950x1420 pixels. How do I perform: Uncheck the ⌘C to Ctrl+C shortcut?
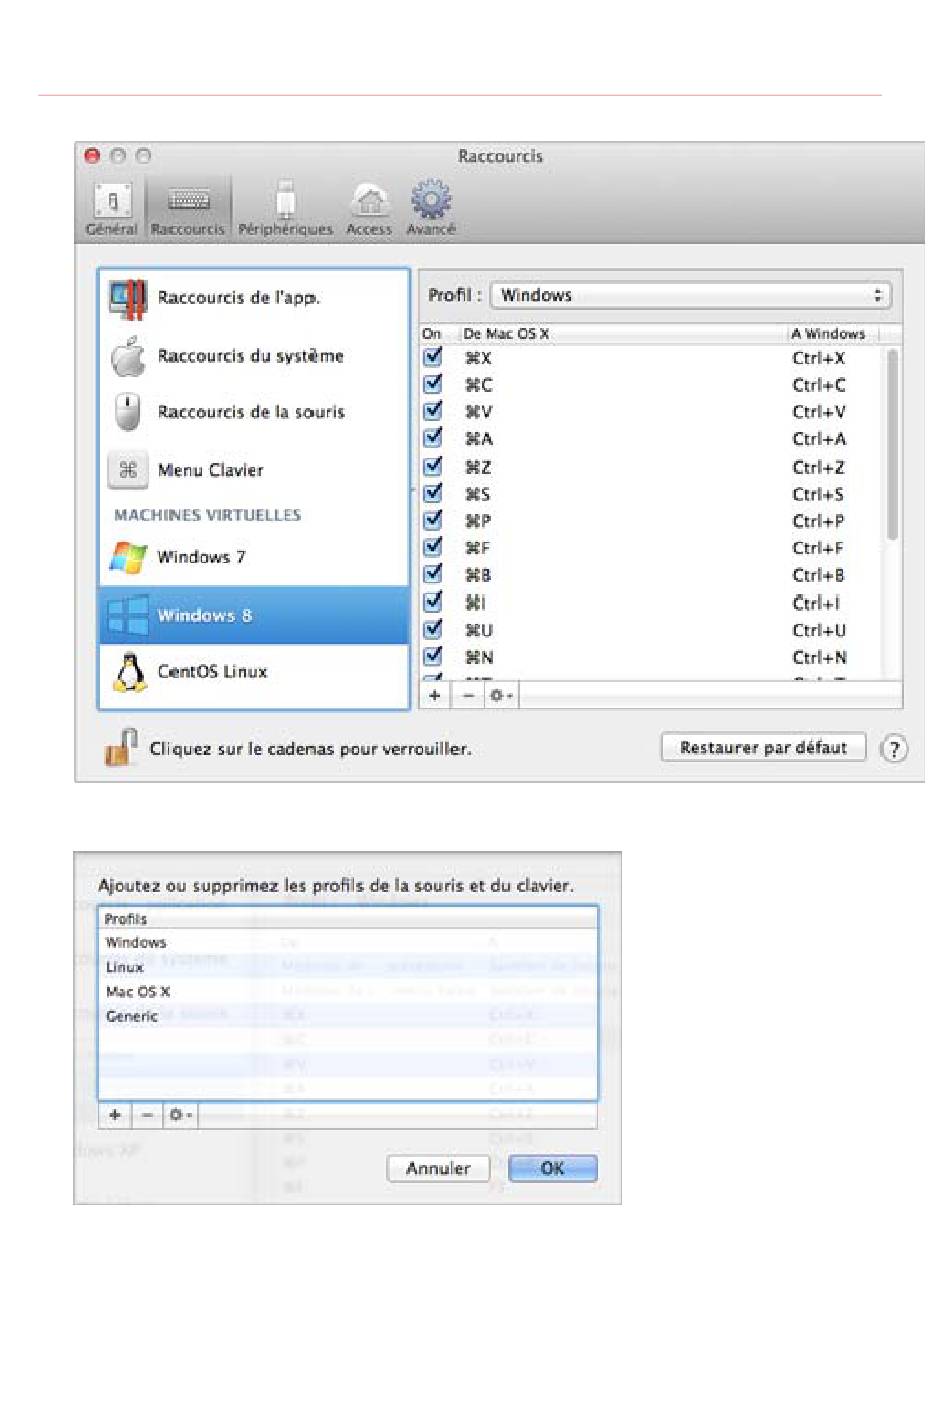pyautogui.click(x=433, y=383)
